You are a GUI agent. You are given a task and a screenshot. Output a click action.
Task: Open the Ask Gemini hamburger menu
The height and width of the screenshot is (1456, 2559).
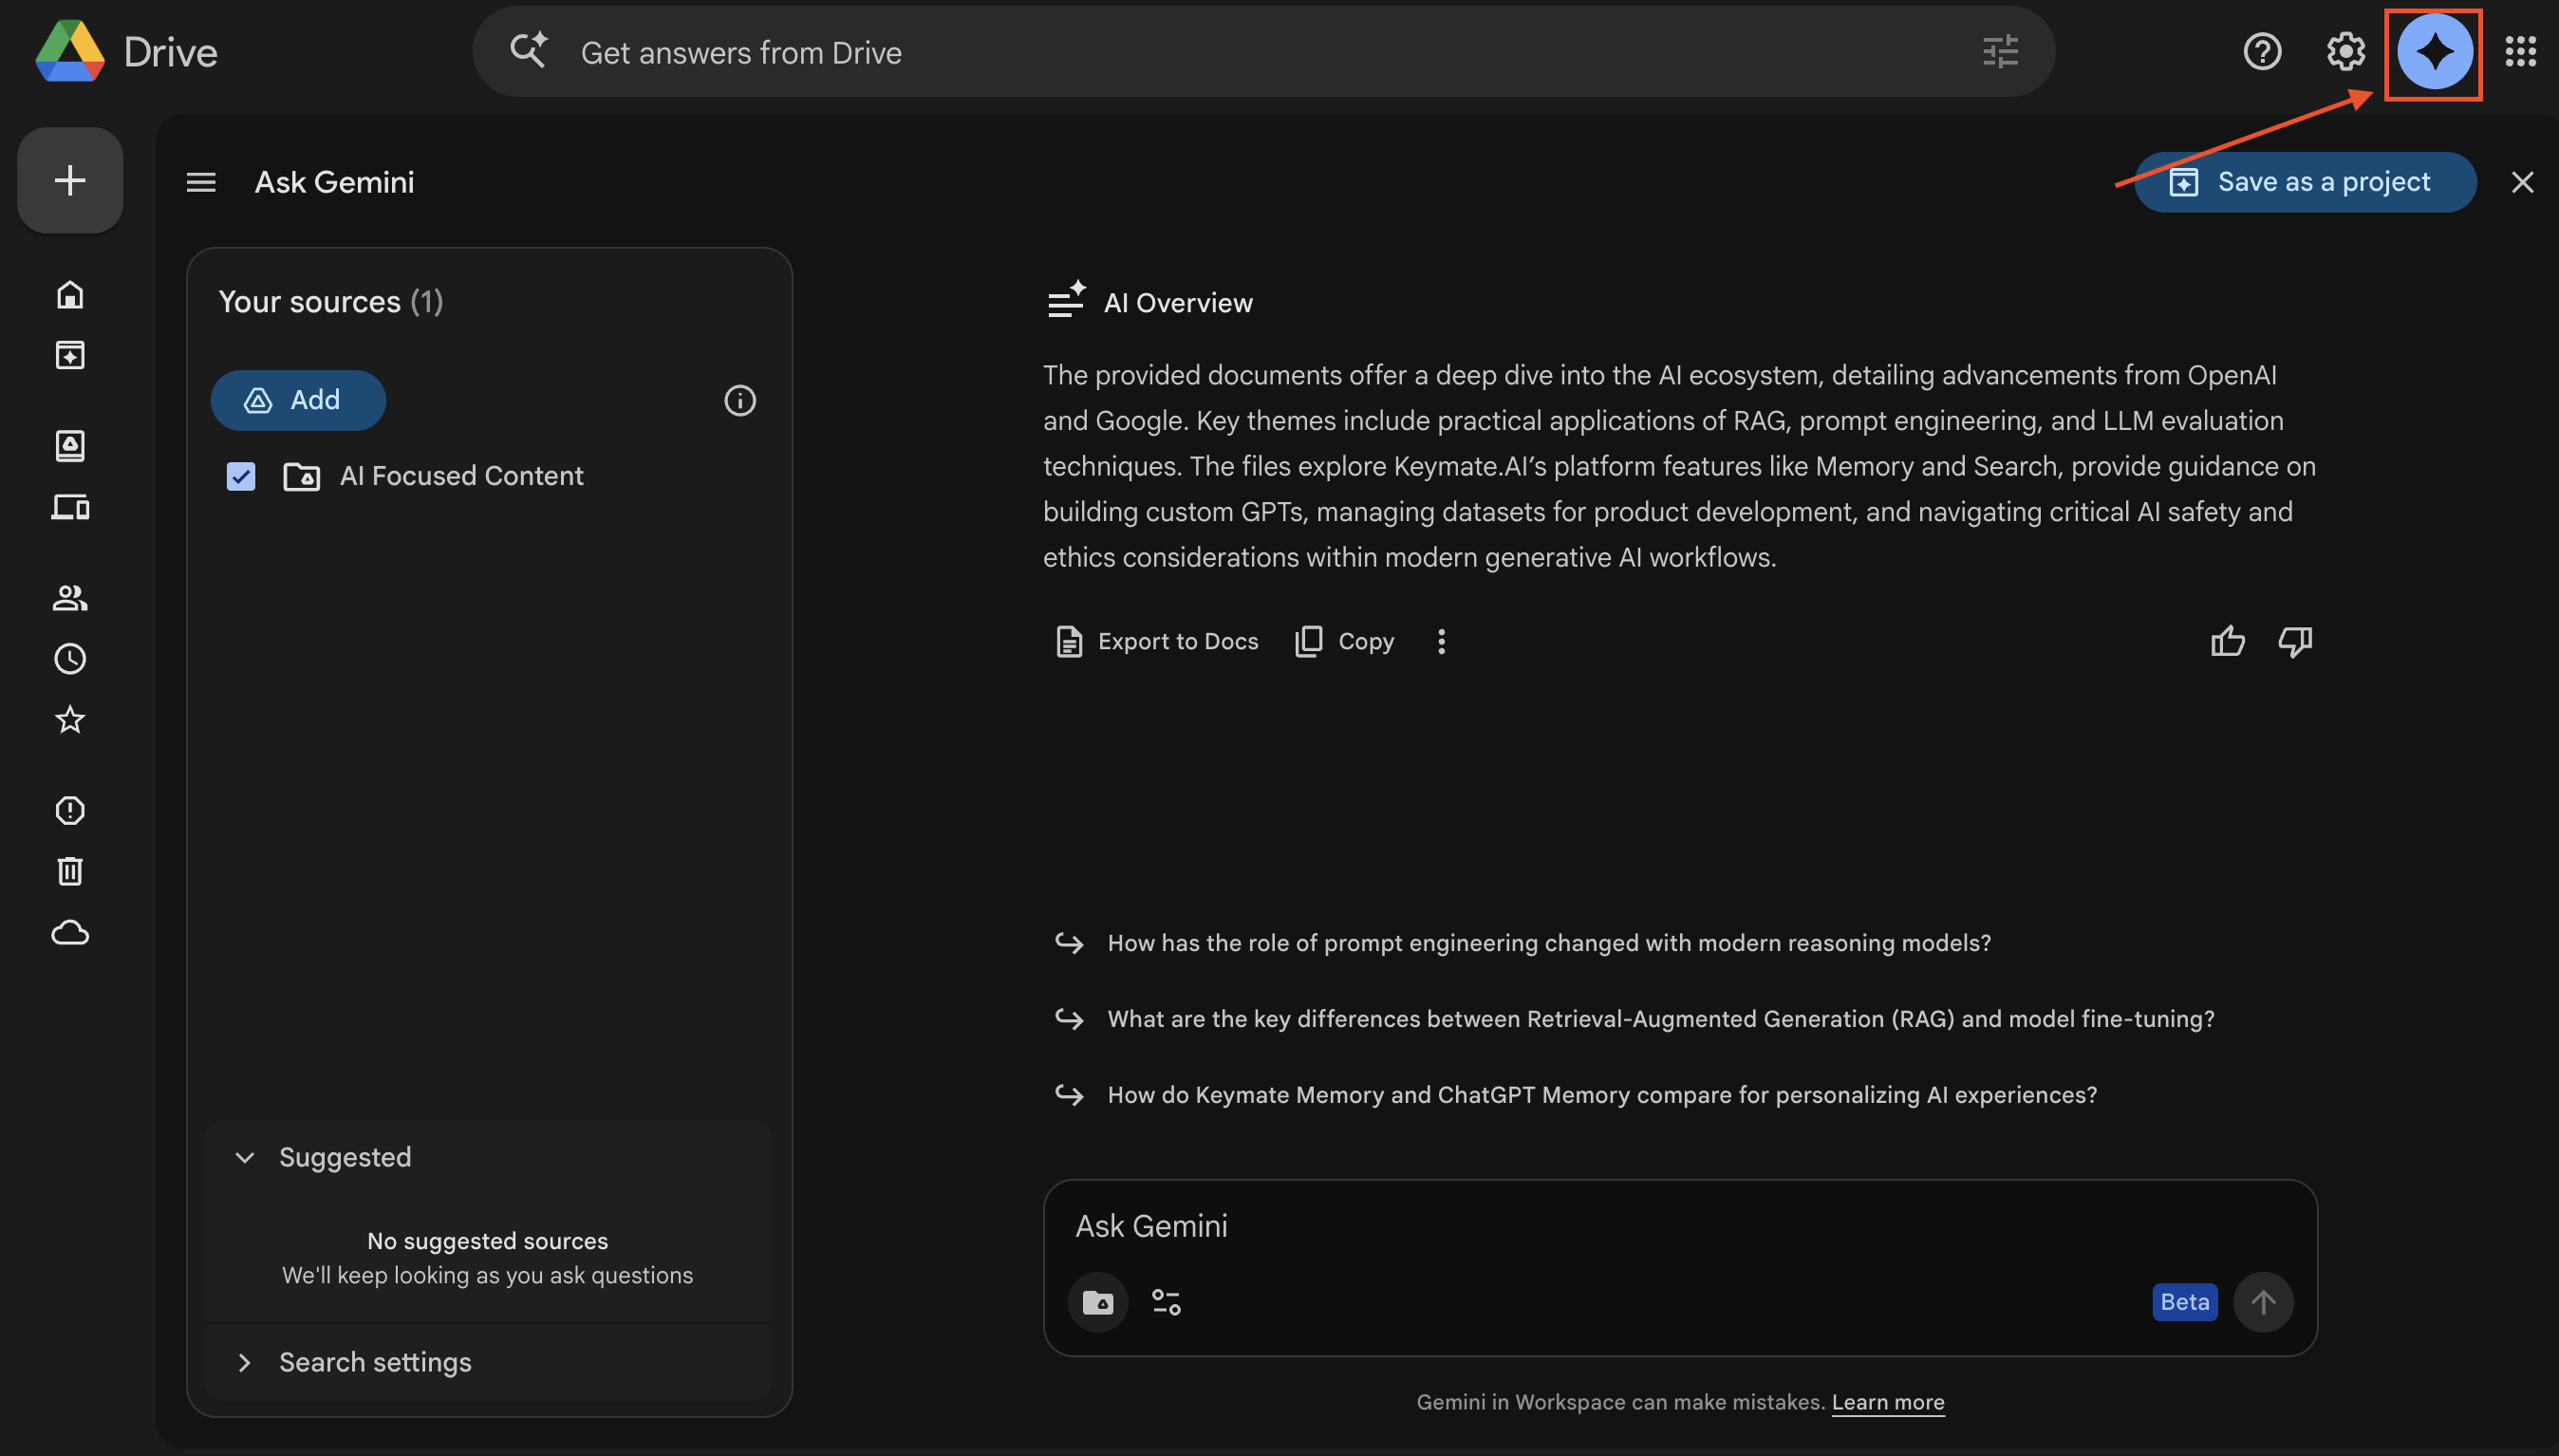[201, 182]
